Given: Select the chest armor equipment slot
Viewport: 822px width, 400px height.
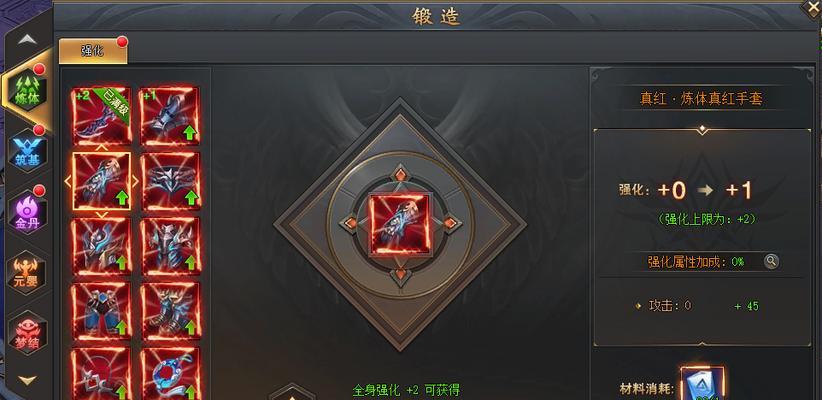Looking at the screenshot, I should tap(170, 246).
